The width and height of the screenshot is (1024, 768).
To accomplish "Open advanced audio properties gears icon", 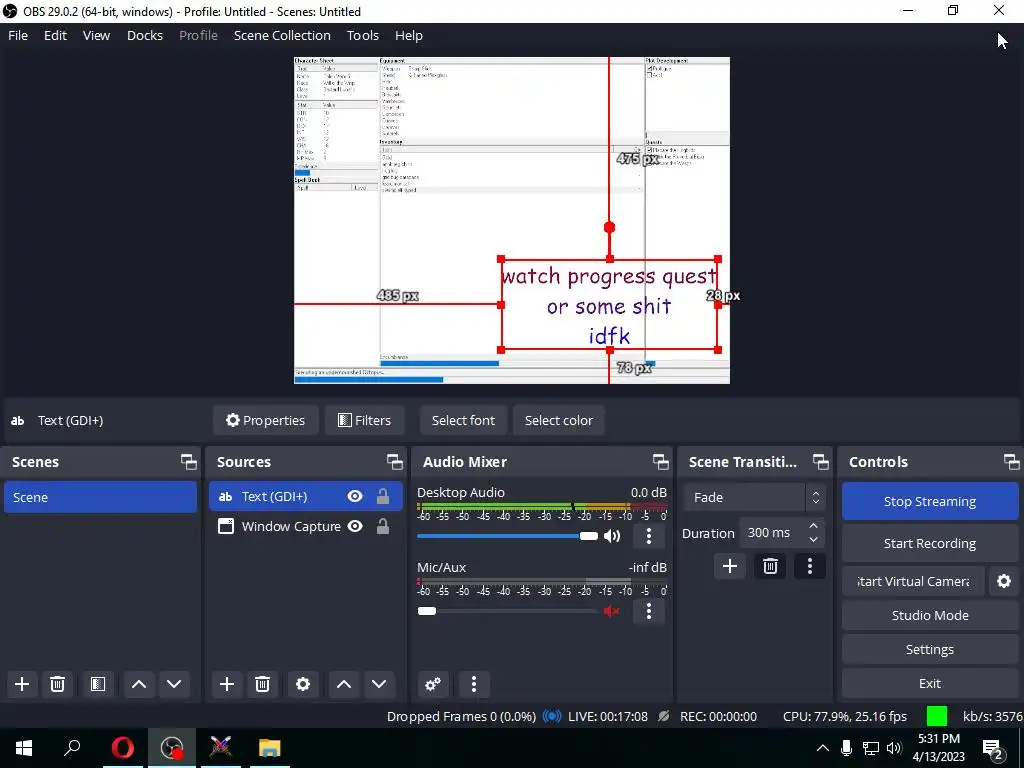I will (433, 684).
